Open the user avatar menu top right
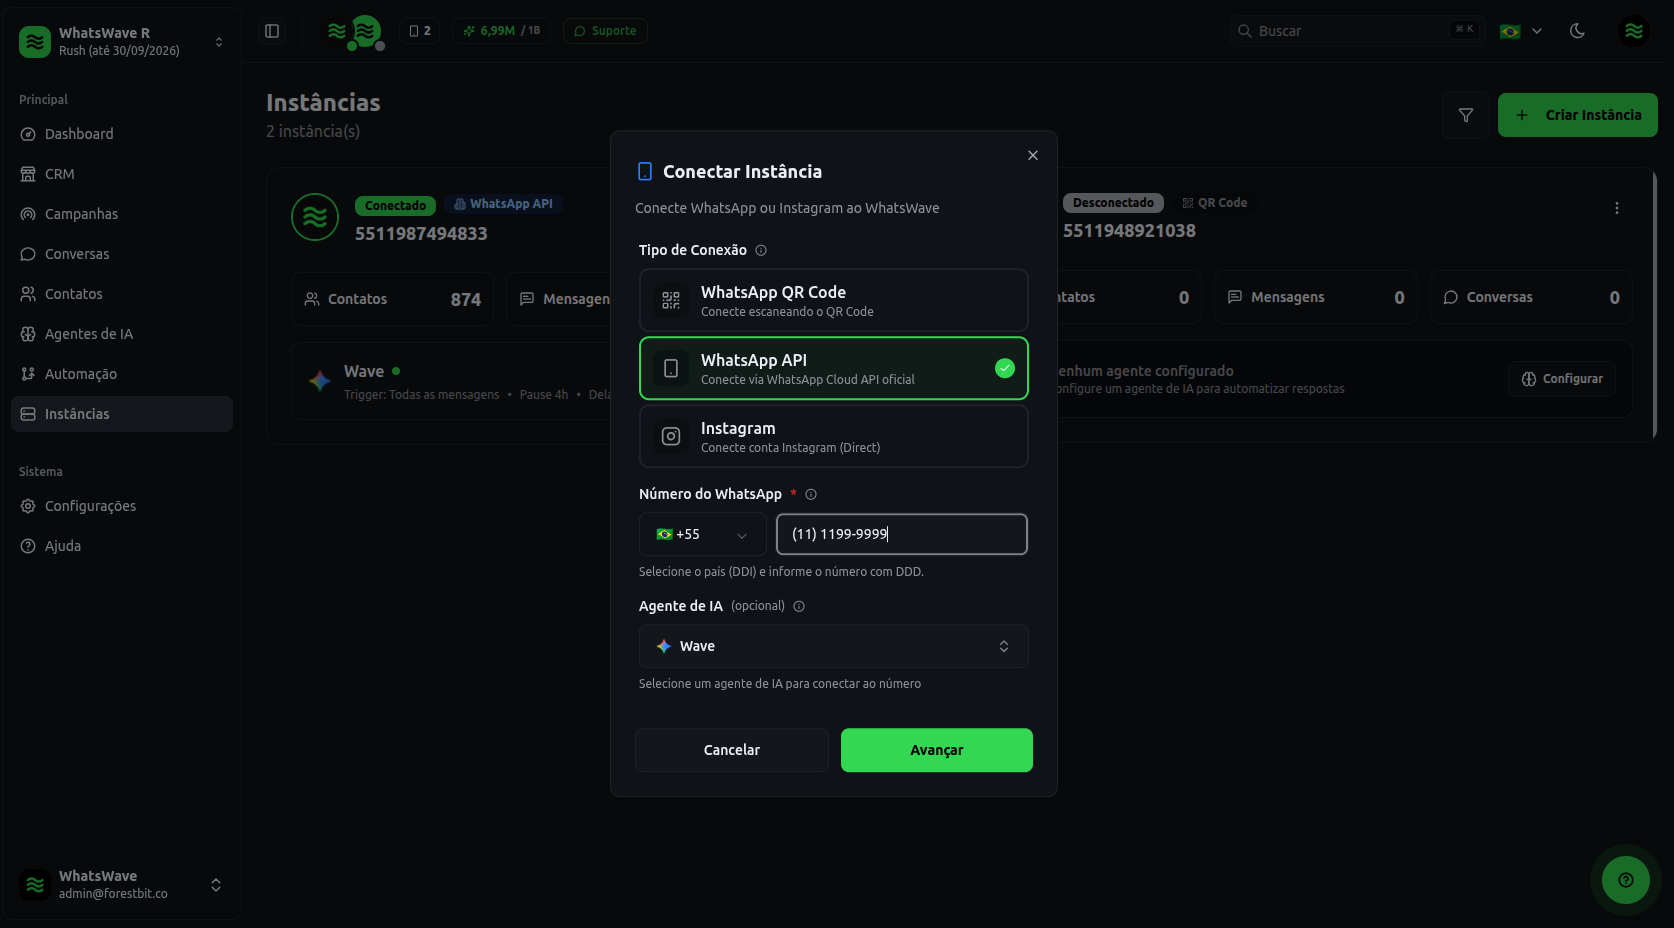 1634,31
